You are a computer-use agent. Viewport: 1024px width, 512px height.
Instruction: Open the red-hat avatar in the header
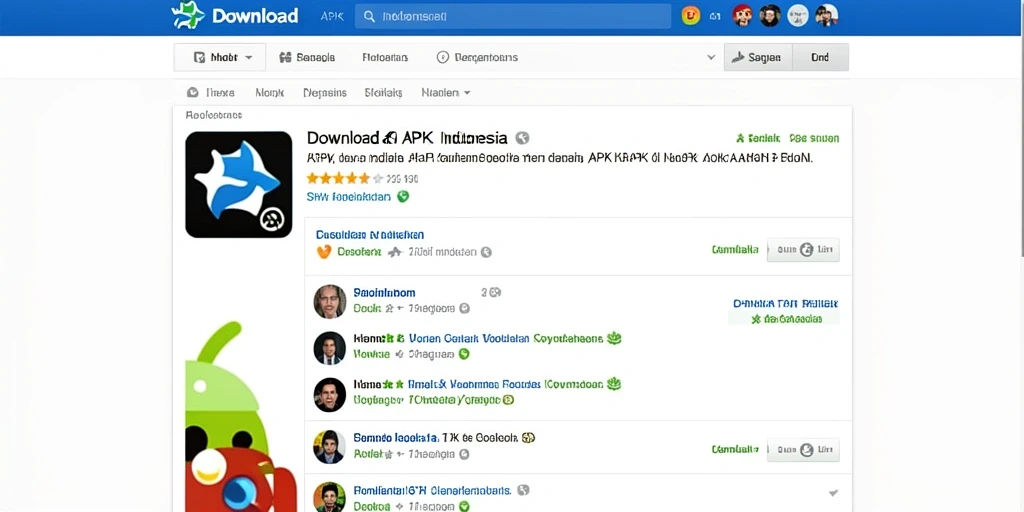742,15
